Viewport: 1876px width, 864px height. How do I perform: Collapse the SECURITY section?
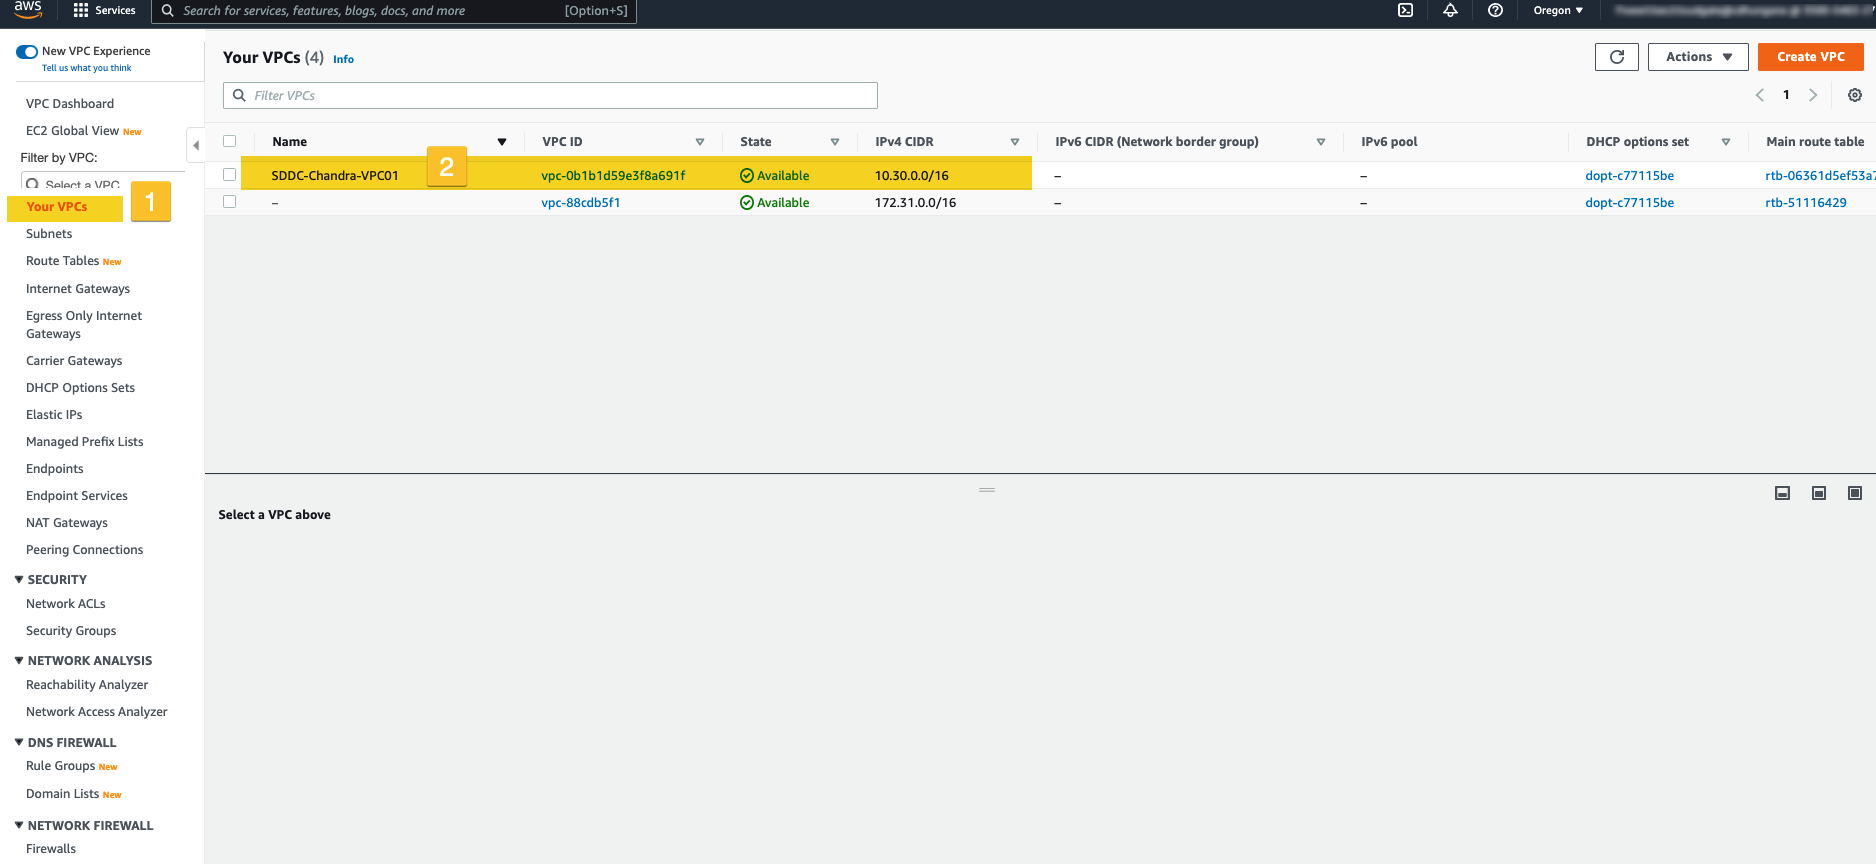point(19,579)
